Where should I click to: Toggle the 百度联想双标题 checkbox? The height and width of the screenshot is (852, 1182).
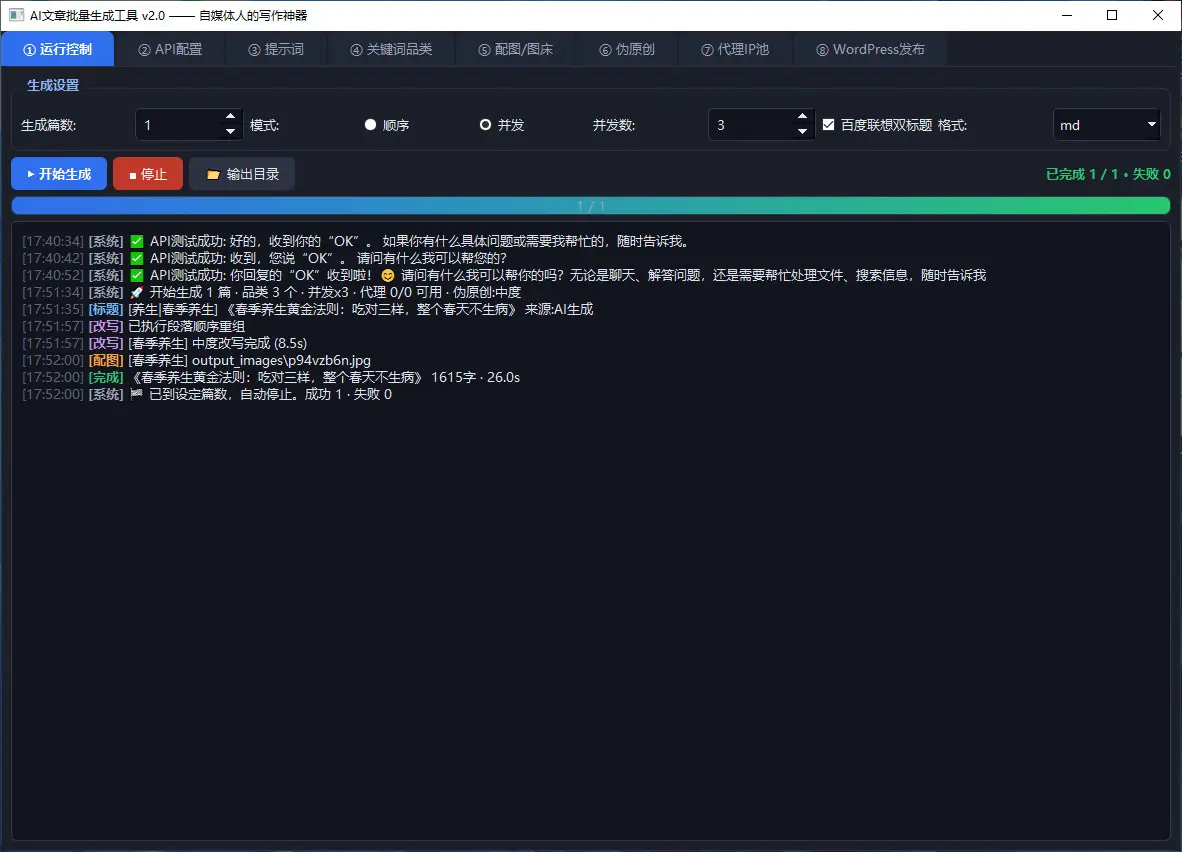coord(828,124)
